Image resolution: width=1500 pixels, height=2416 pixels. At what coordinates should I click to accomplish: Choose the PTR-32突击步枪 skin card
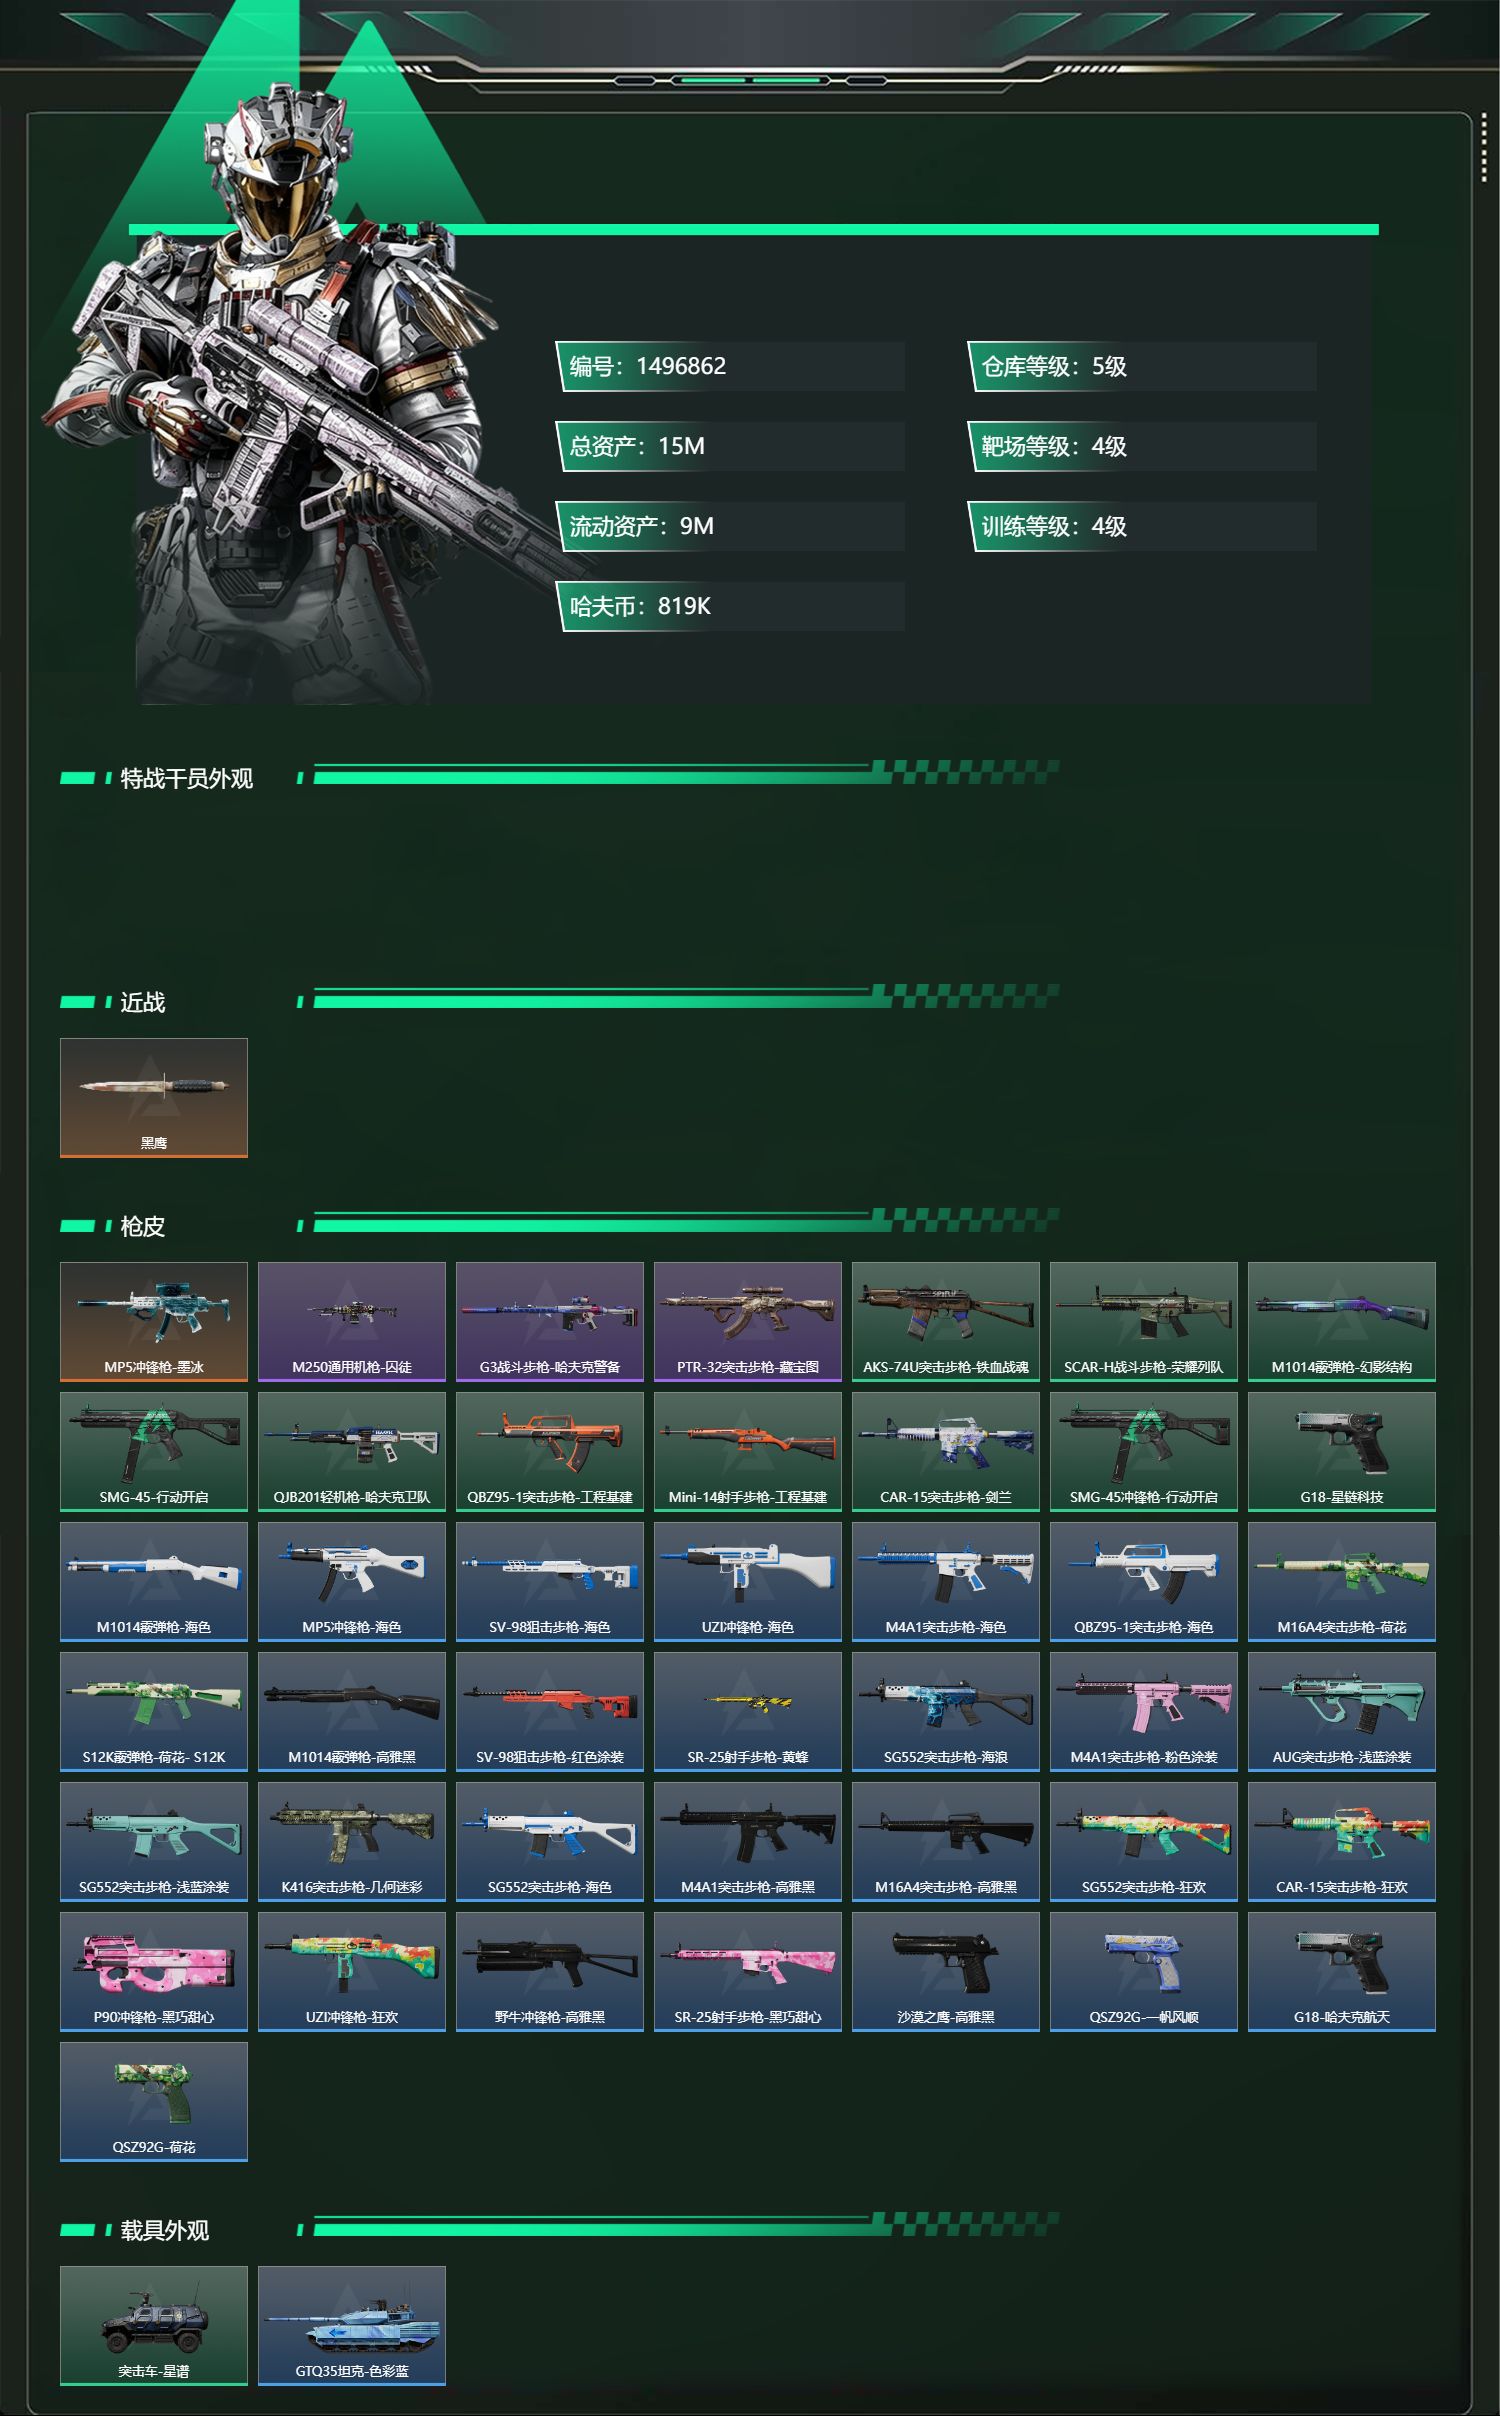coord(748,1321)
